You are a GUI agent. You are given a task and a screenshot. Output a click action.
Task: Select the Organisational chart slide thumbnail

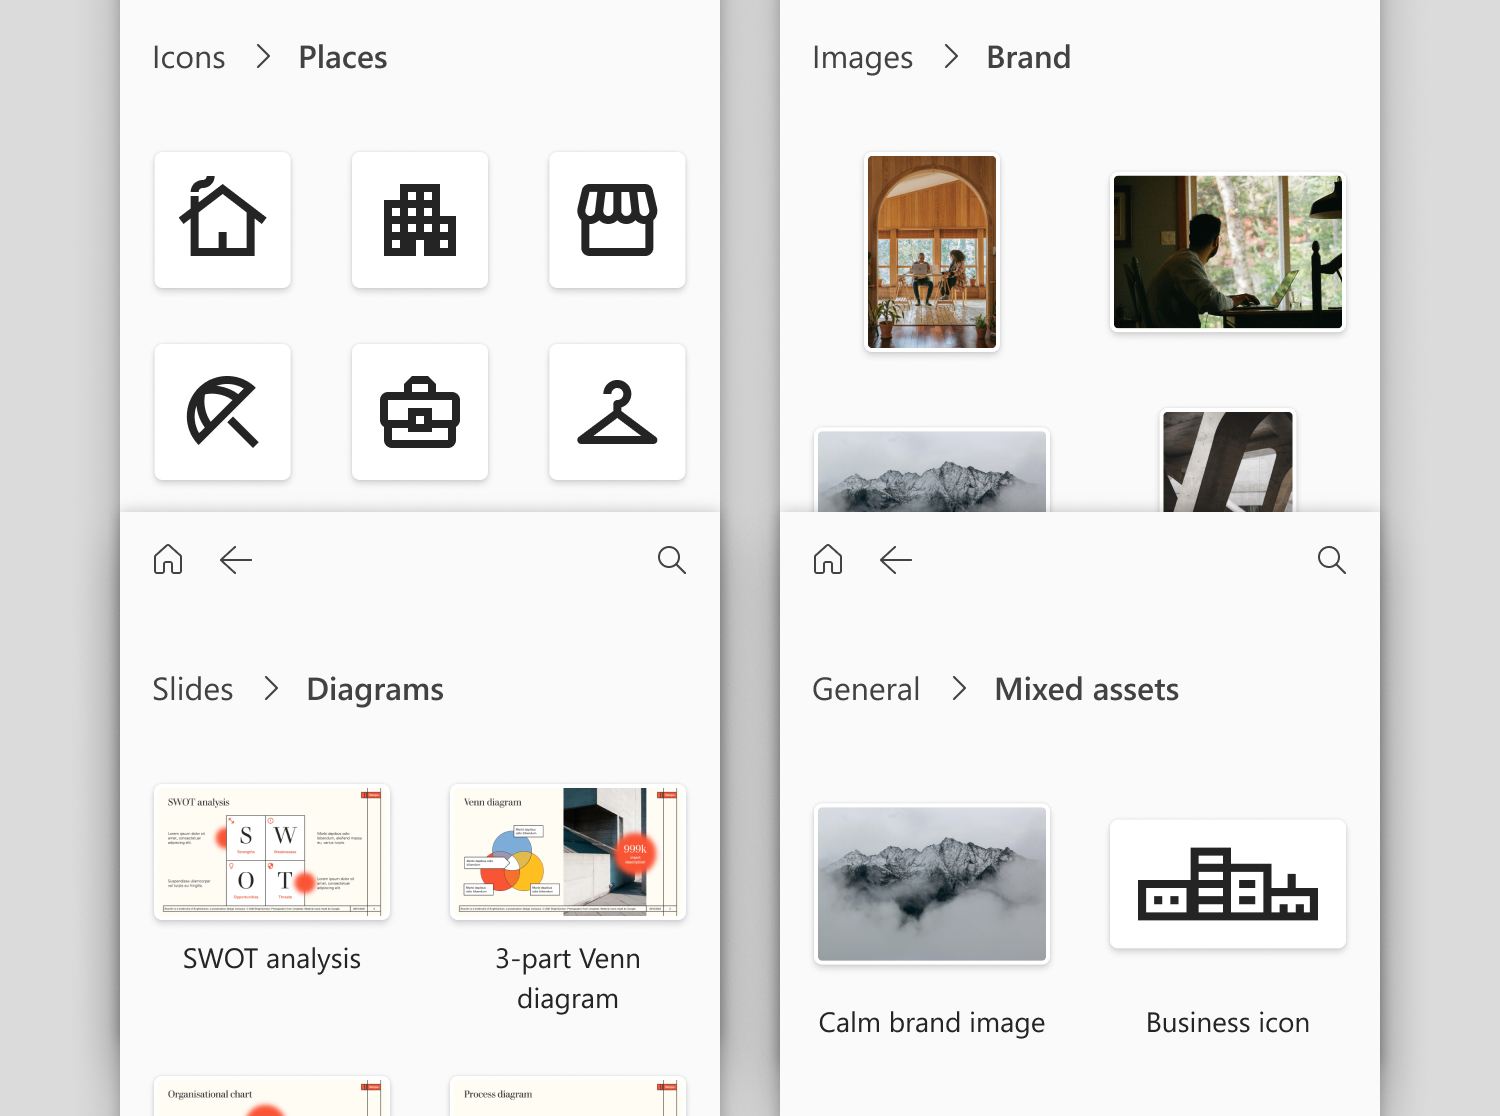tap(272, 1096)
